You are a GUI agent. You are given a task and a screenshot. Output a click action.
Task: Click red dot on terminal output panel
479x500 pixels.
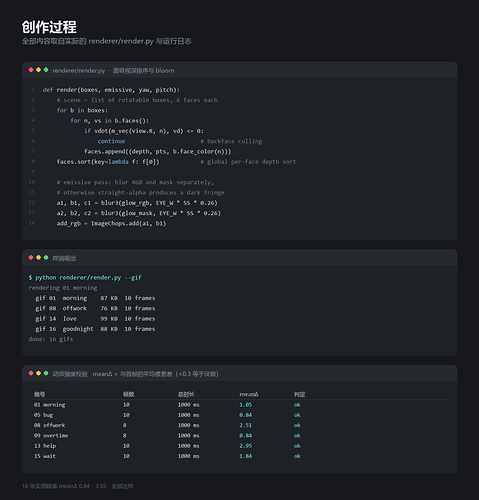[x=31, y=258]
